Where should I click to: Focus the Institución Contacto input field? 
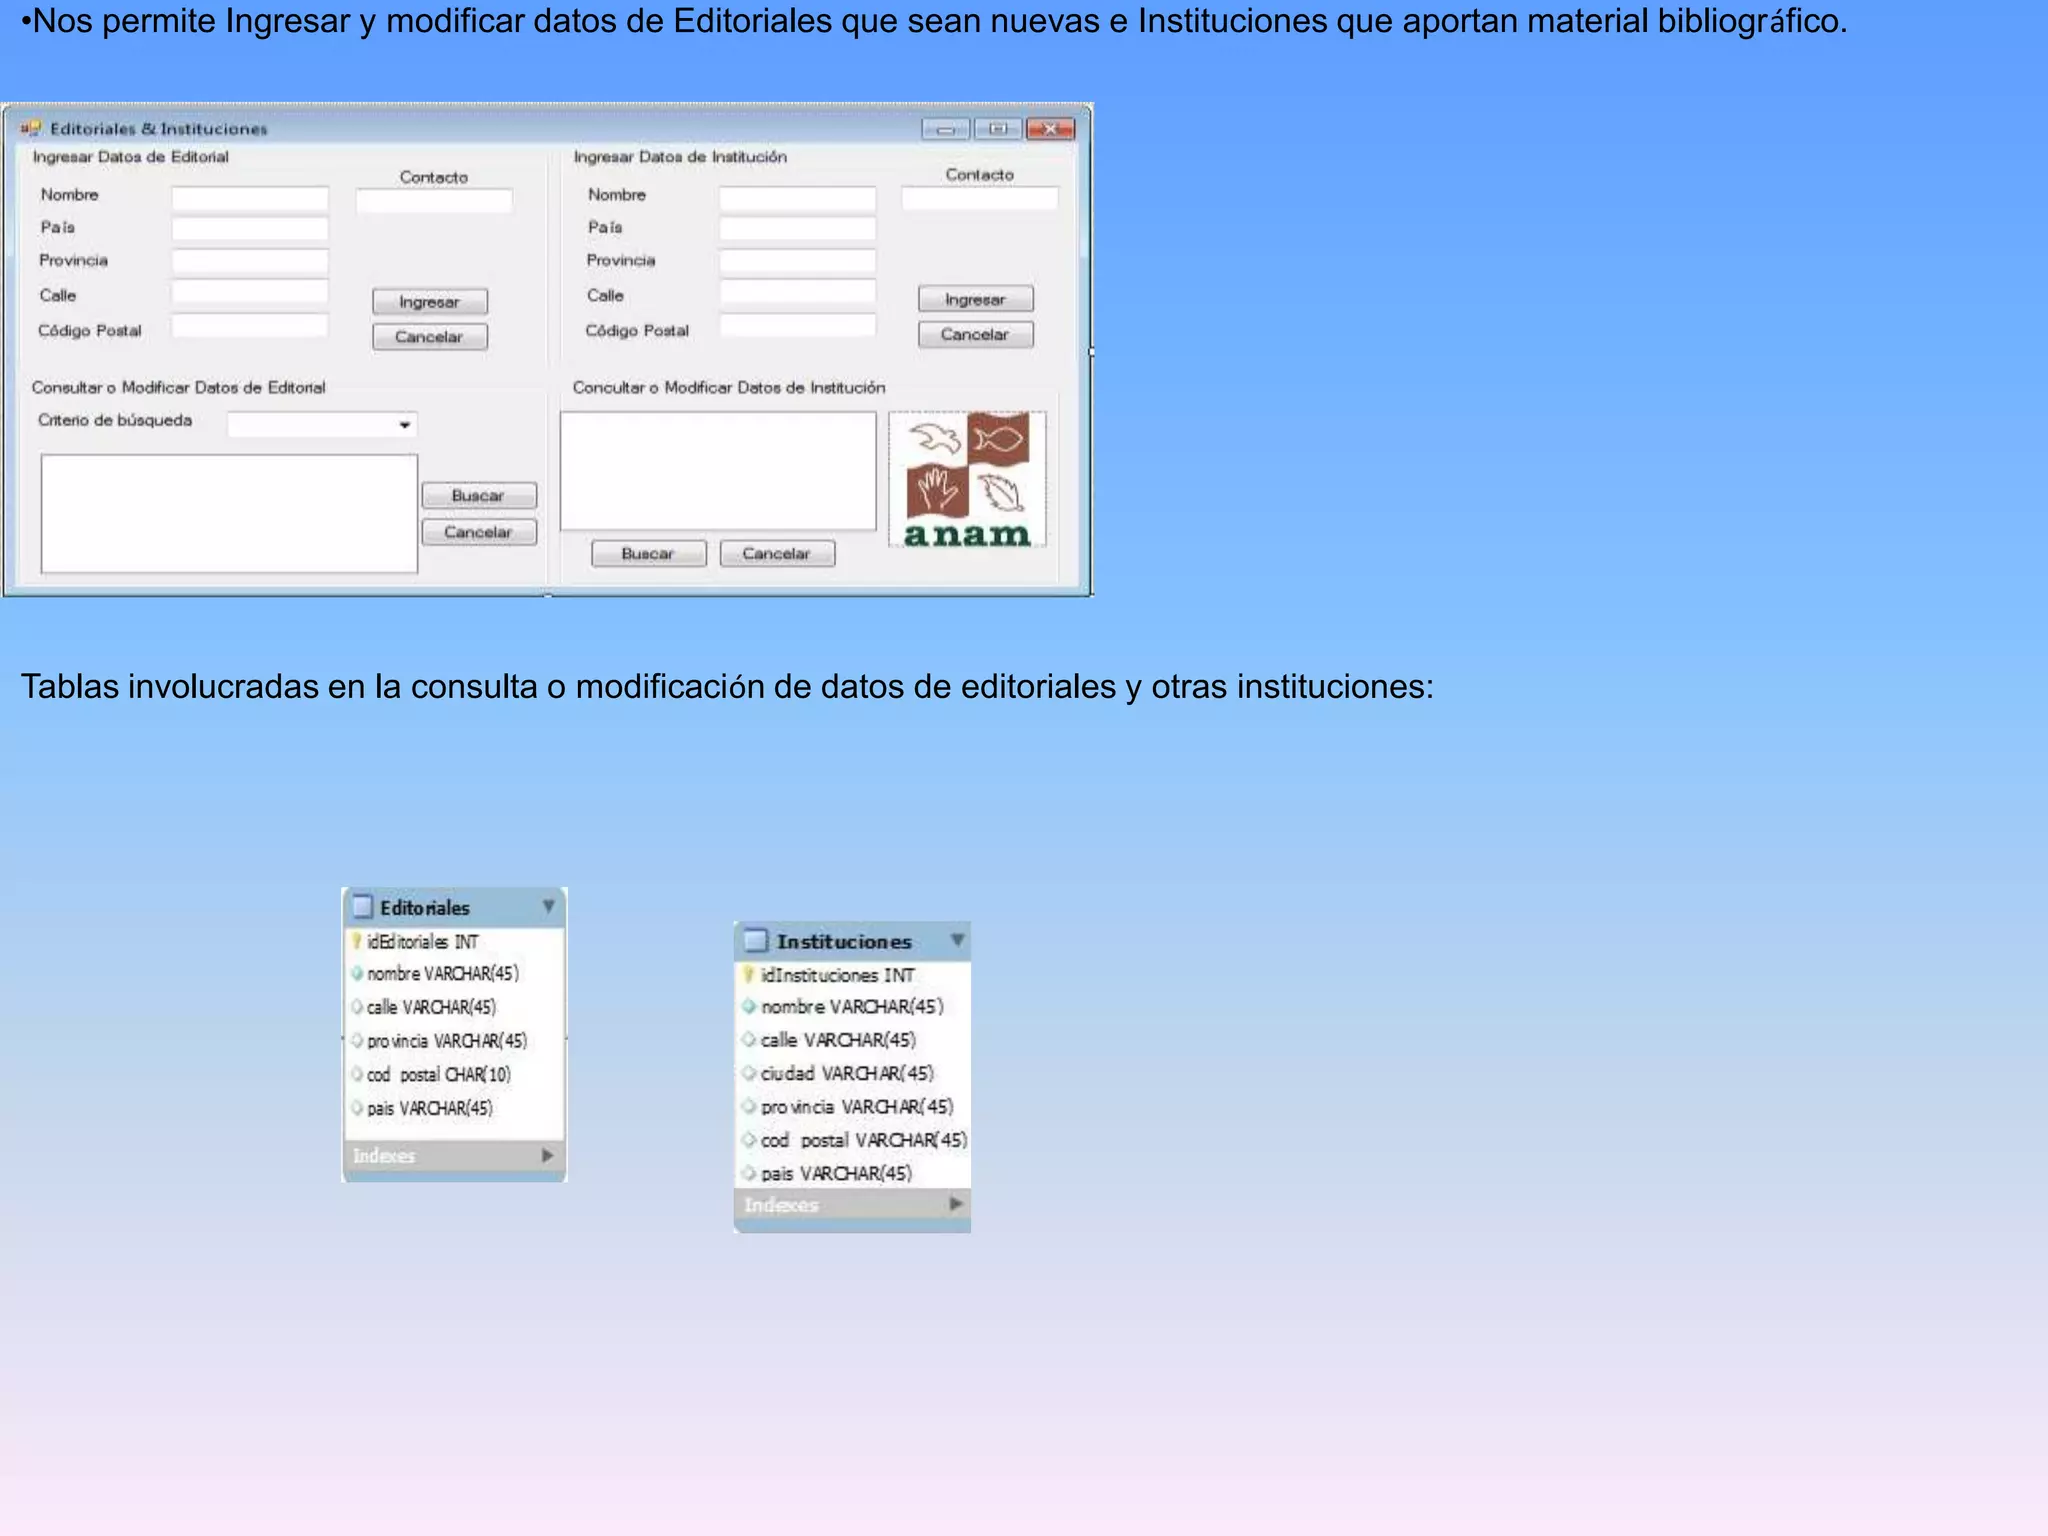980,198
